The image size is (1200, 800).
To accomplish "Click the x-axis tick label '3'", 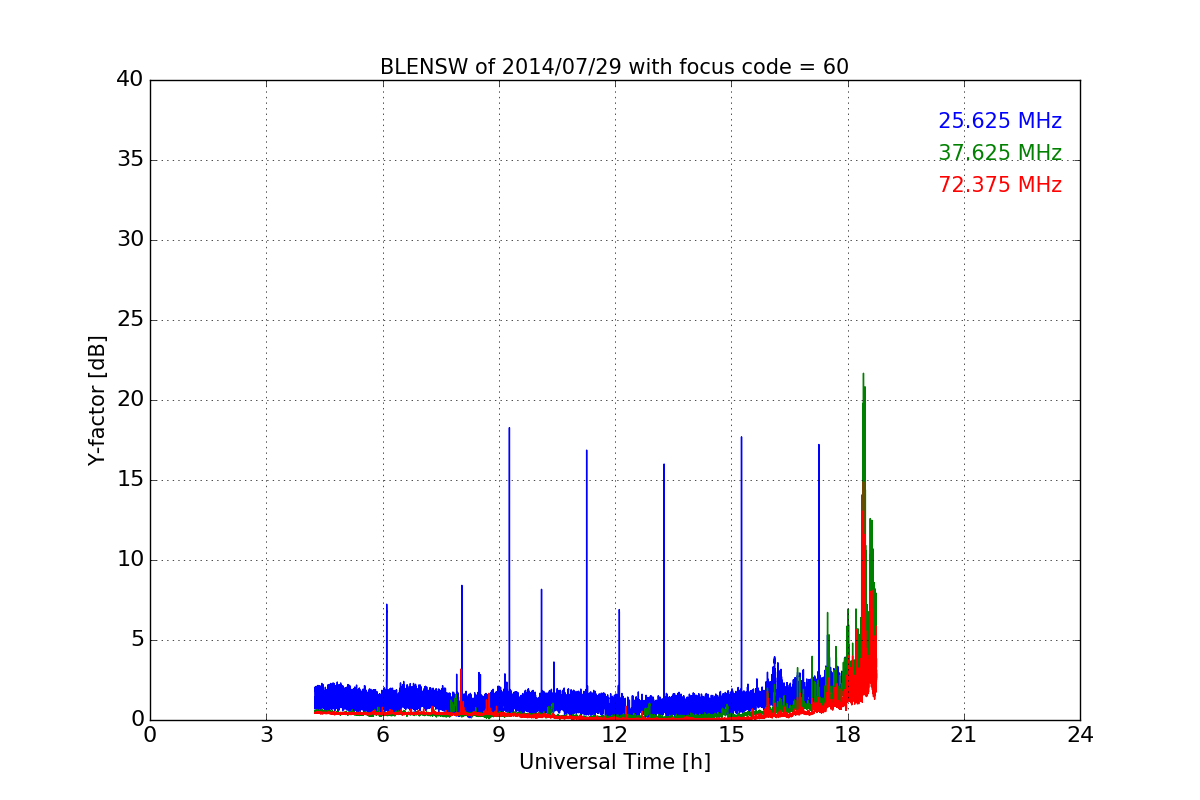I will pos(266,735).
